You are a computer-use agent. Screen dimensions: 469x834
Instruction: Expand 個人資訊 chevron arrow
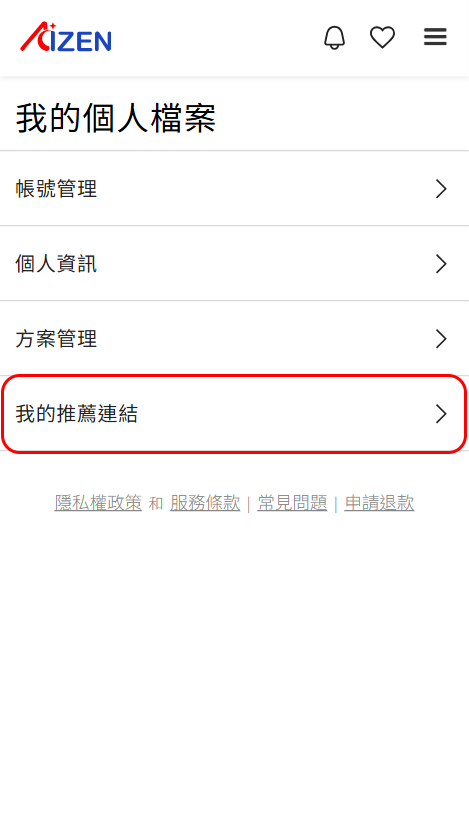[441, 264]
